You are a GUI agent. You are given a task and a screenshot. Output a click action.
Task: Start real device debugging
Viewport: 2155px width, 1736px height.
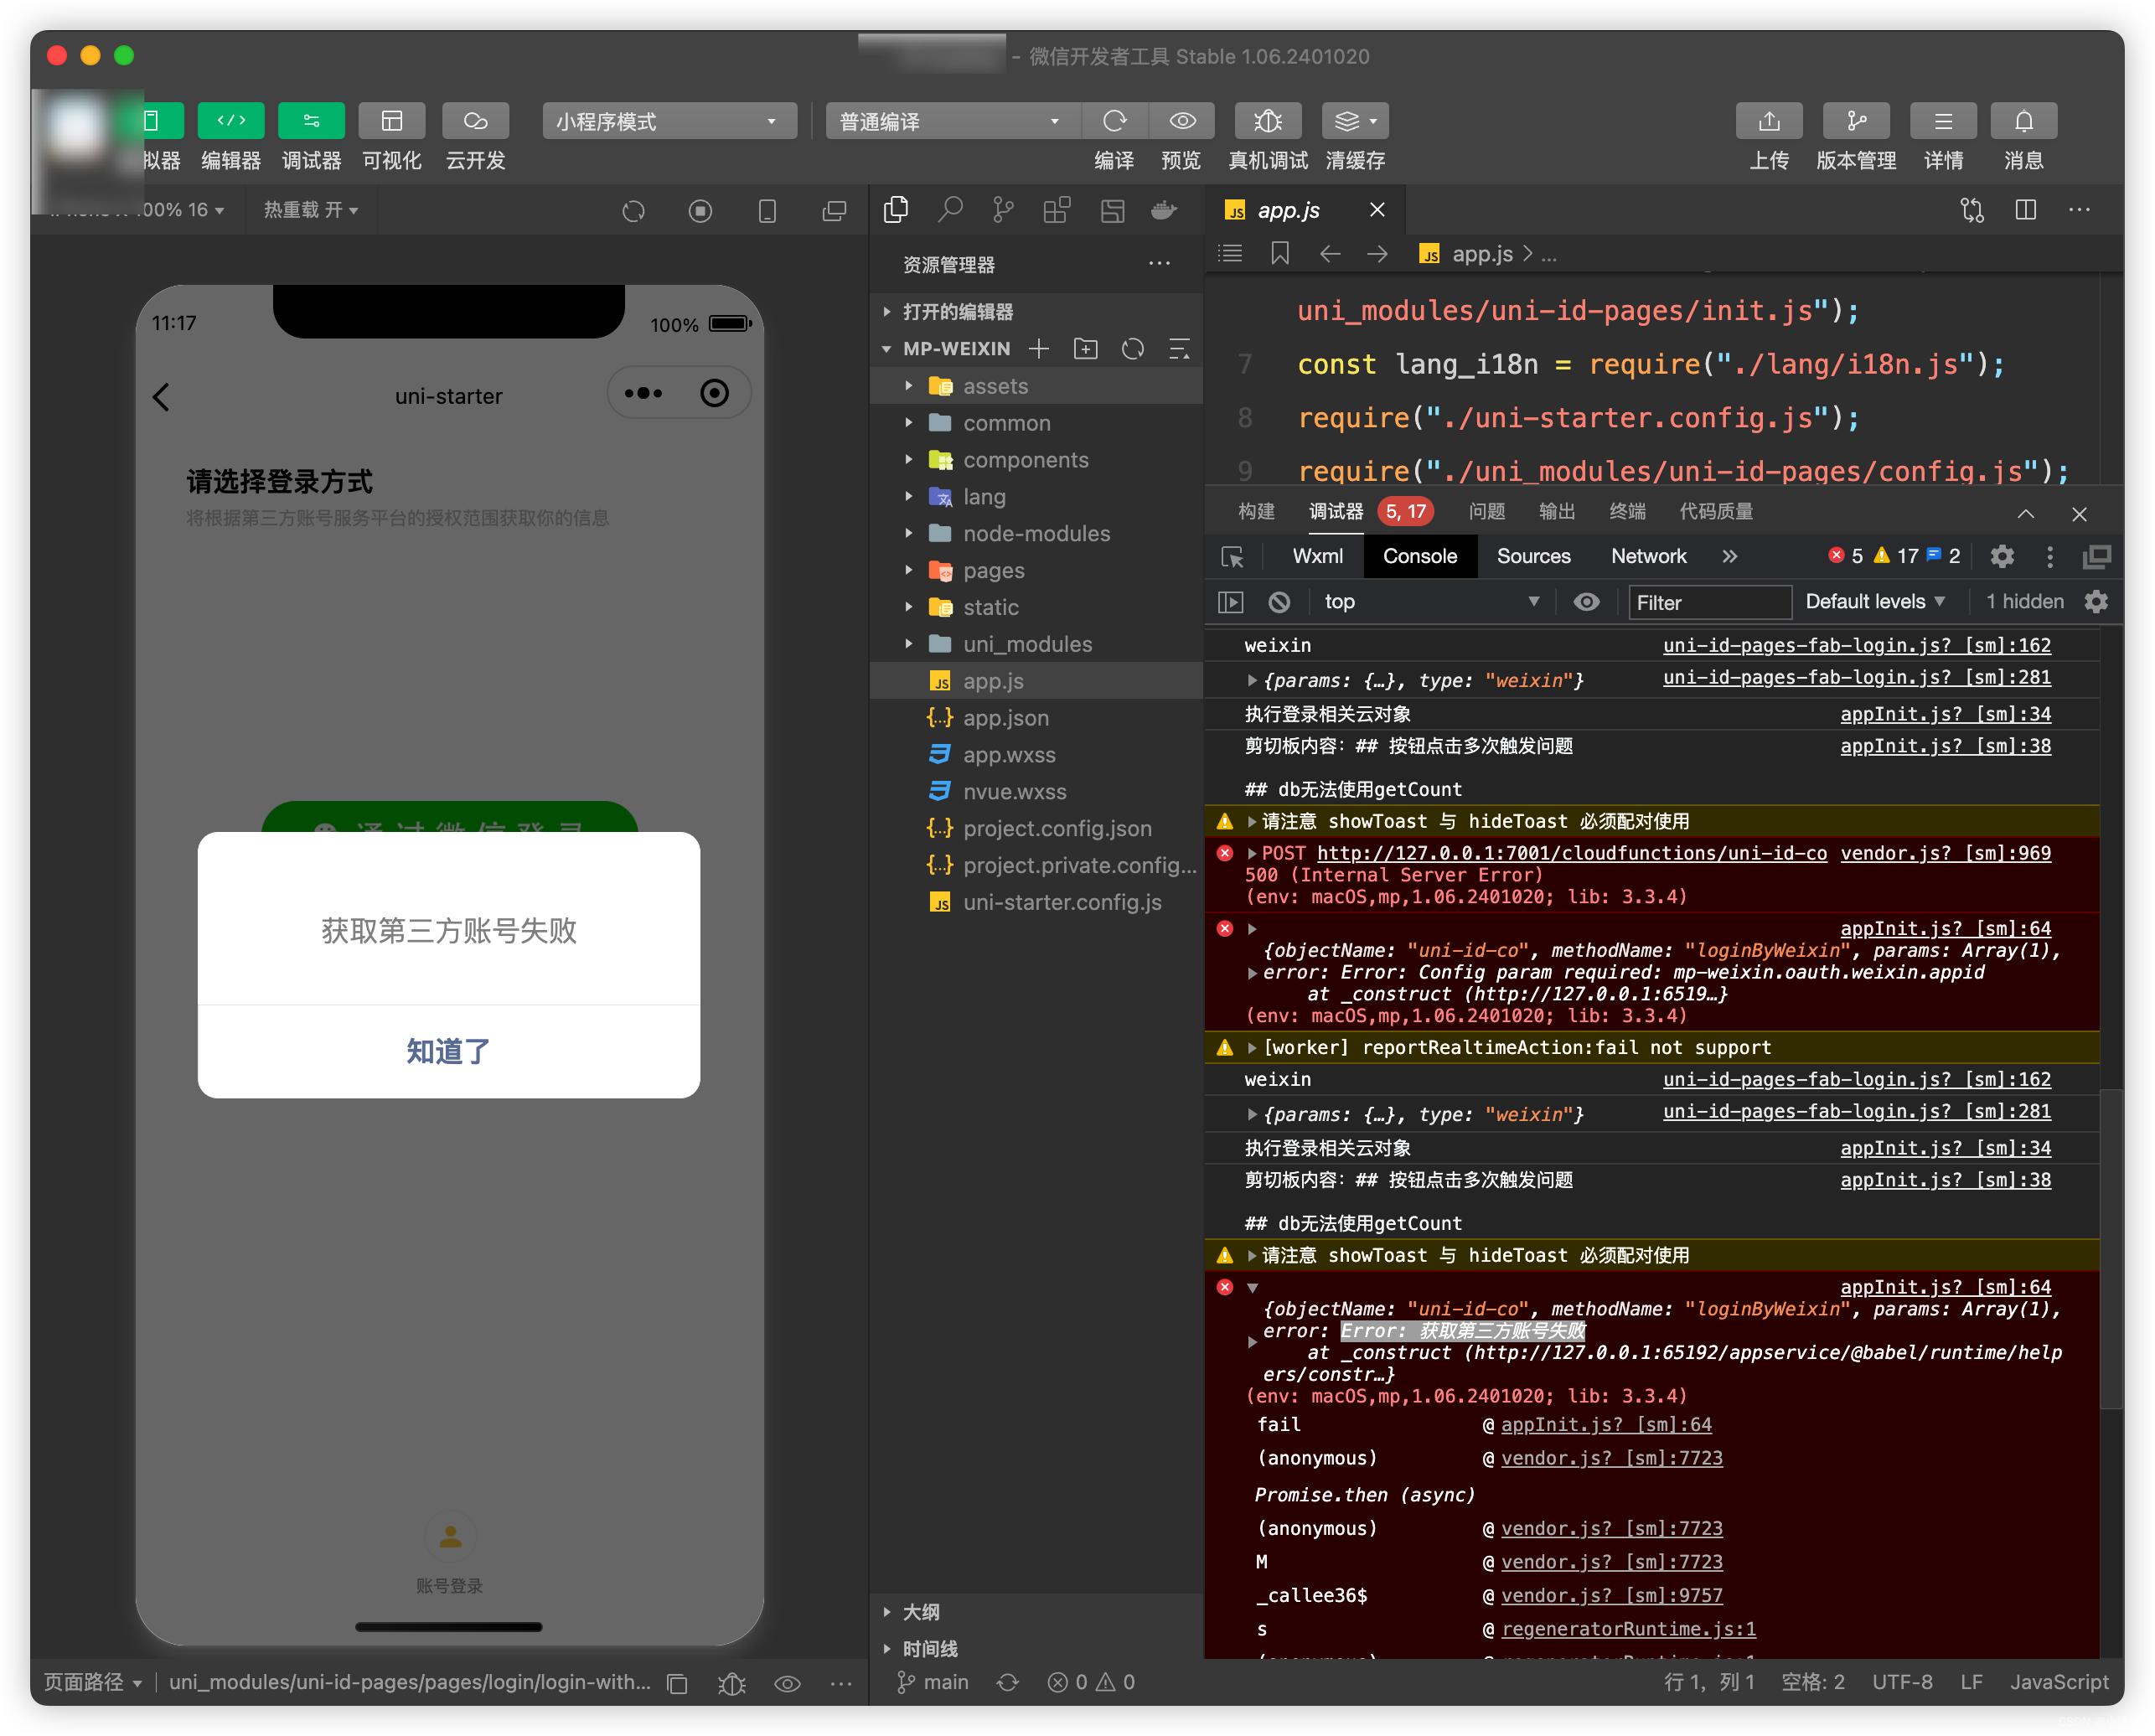coord(1268,121)
